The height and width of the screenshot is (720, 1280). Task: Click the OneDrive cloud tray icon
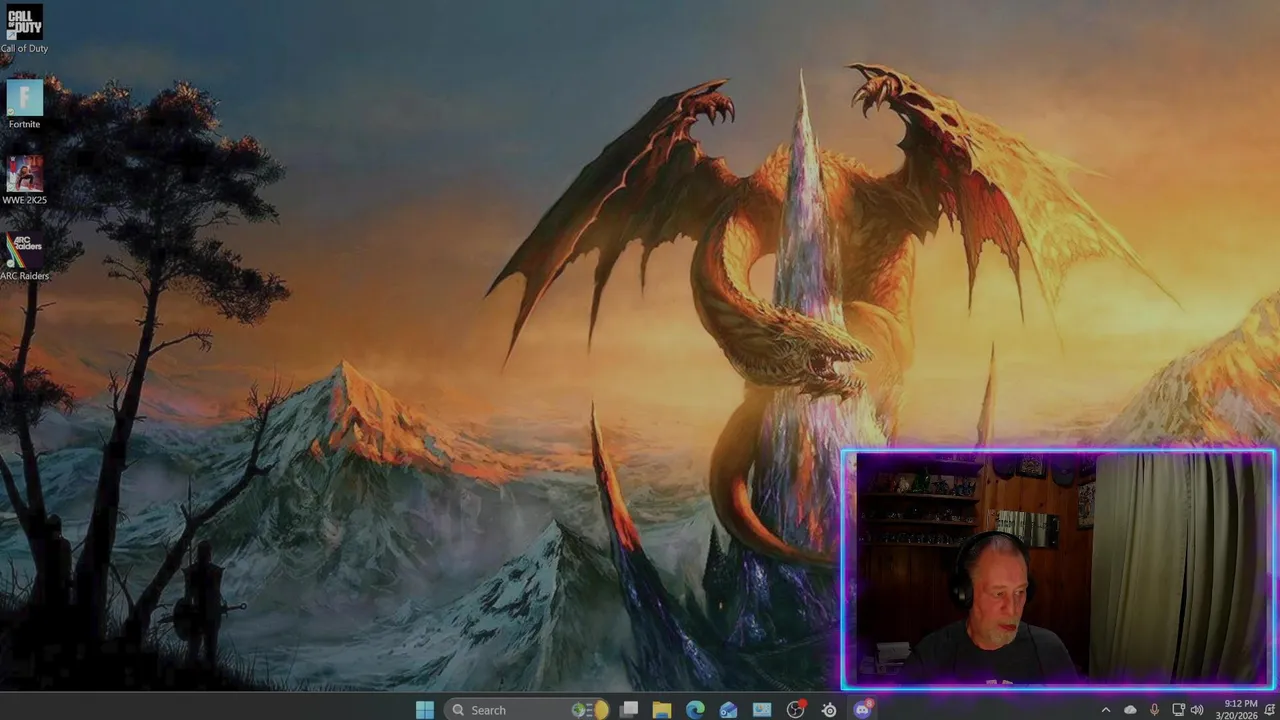[1131, 710]
